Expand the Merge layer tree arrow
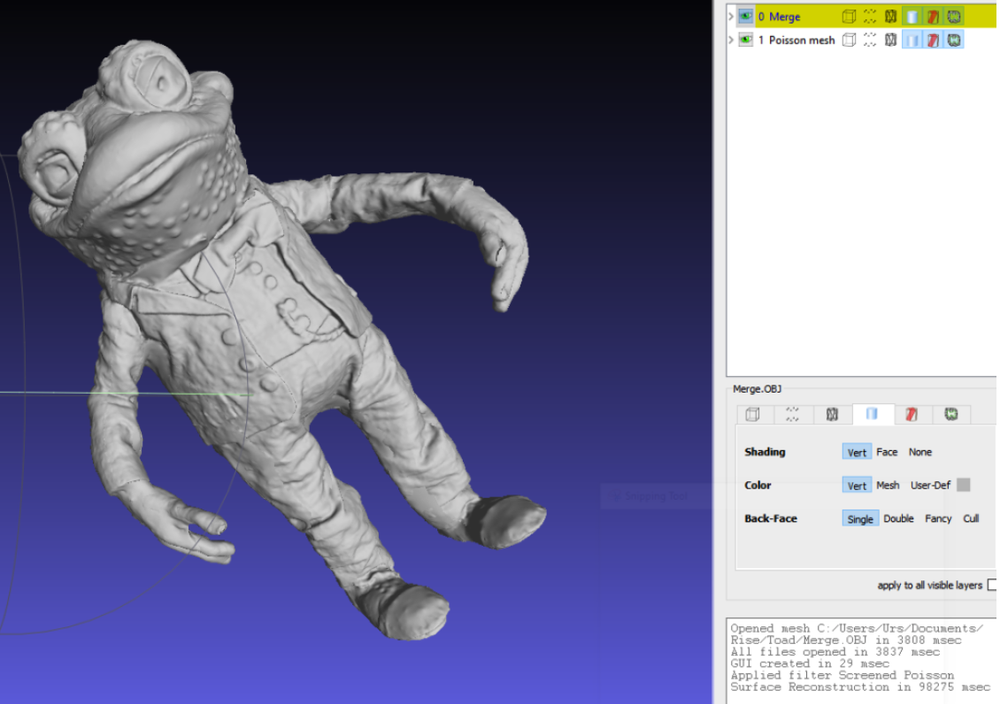The width and height of the screenshot is (1000, 704). point(732,17)
